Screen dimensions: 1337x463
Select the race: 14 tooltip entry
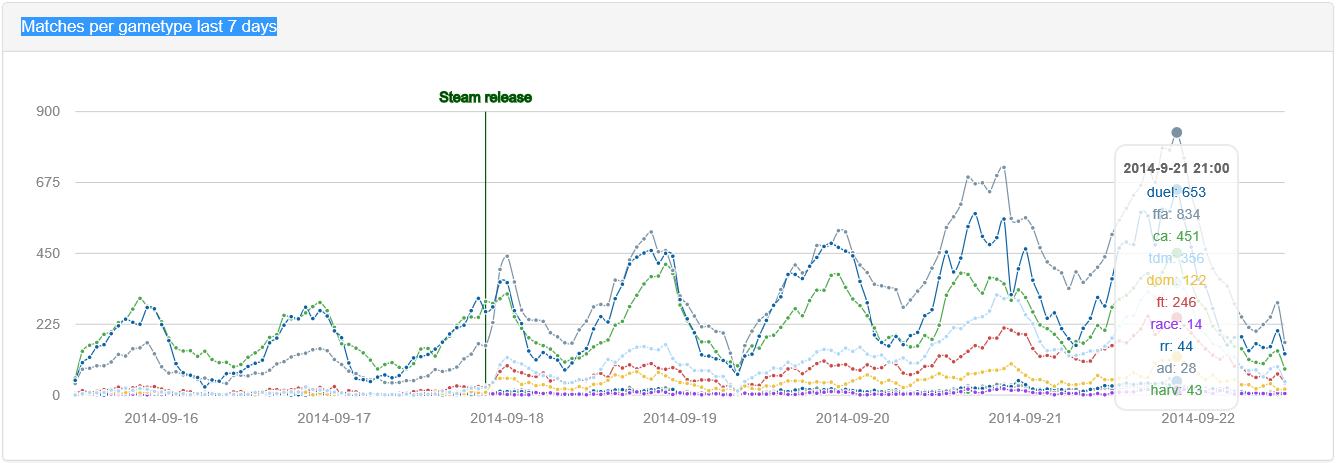pos(1176,324)
